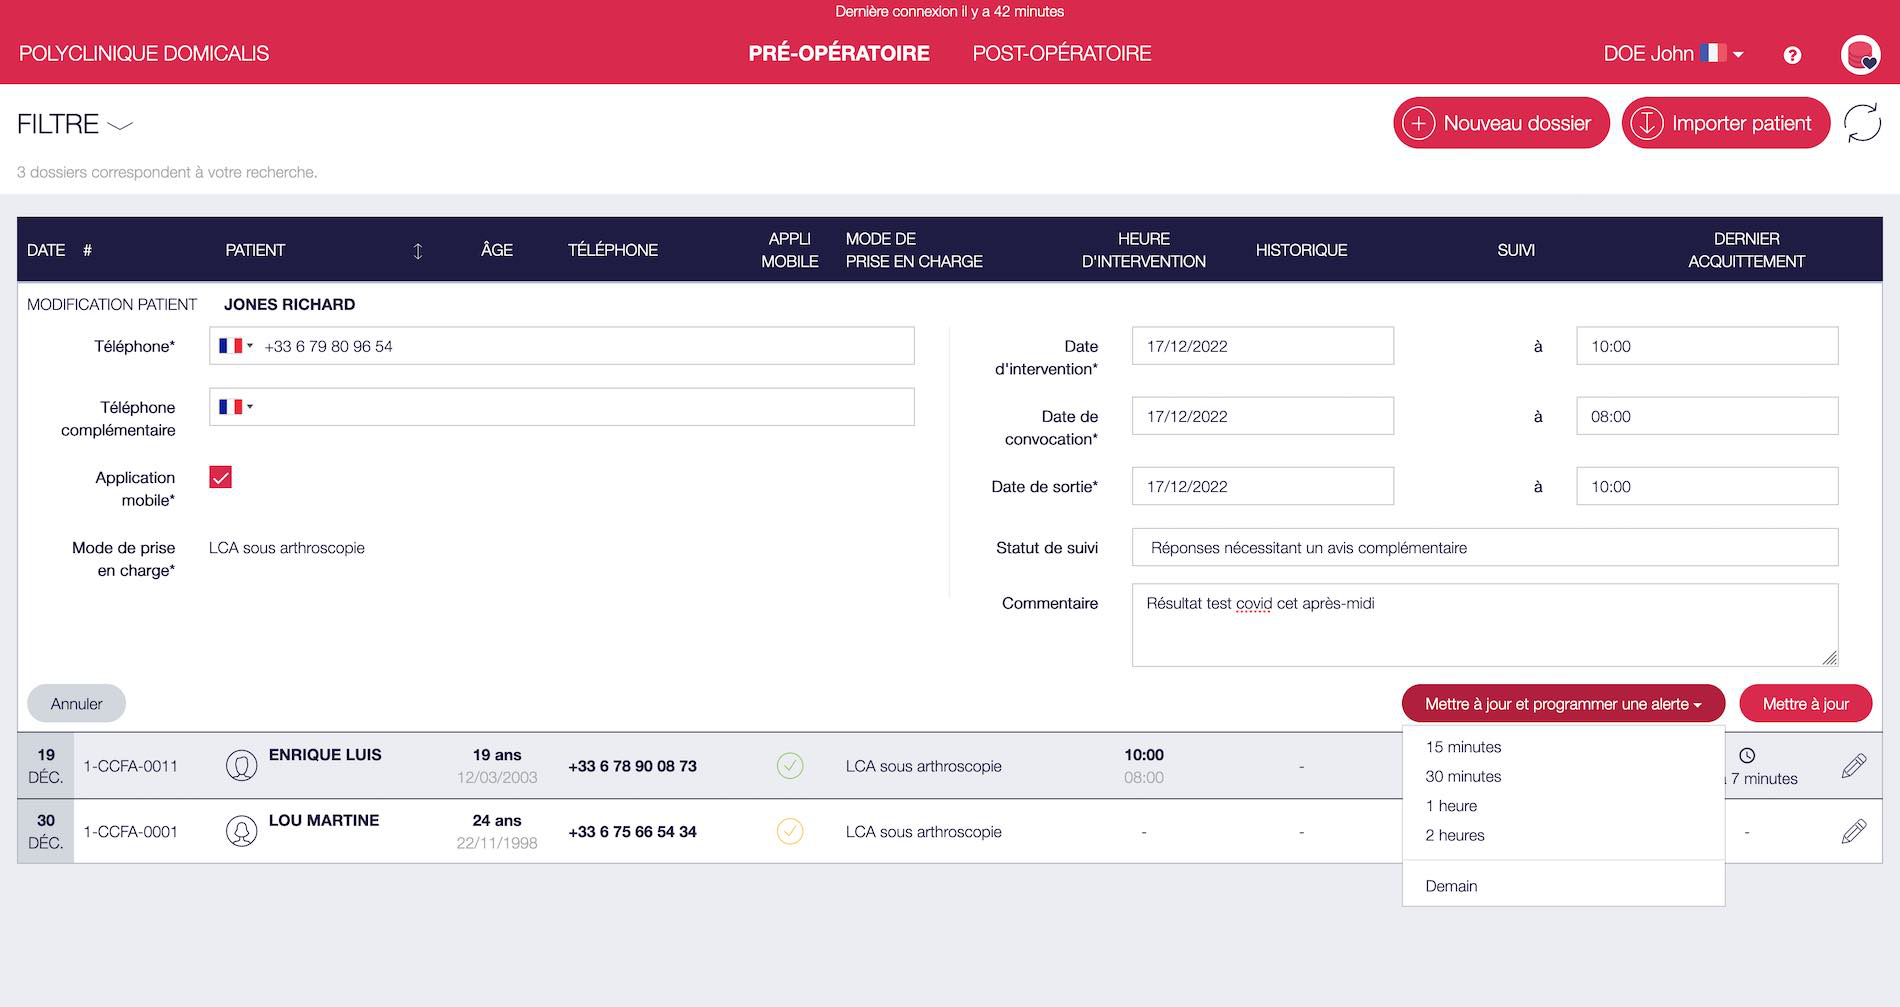Screen dimensions: 1900x1007
Task: Click the Patient column sort arrows
Action: pyautogui.click(x=418, y=251)
